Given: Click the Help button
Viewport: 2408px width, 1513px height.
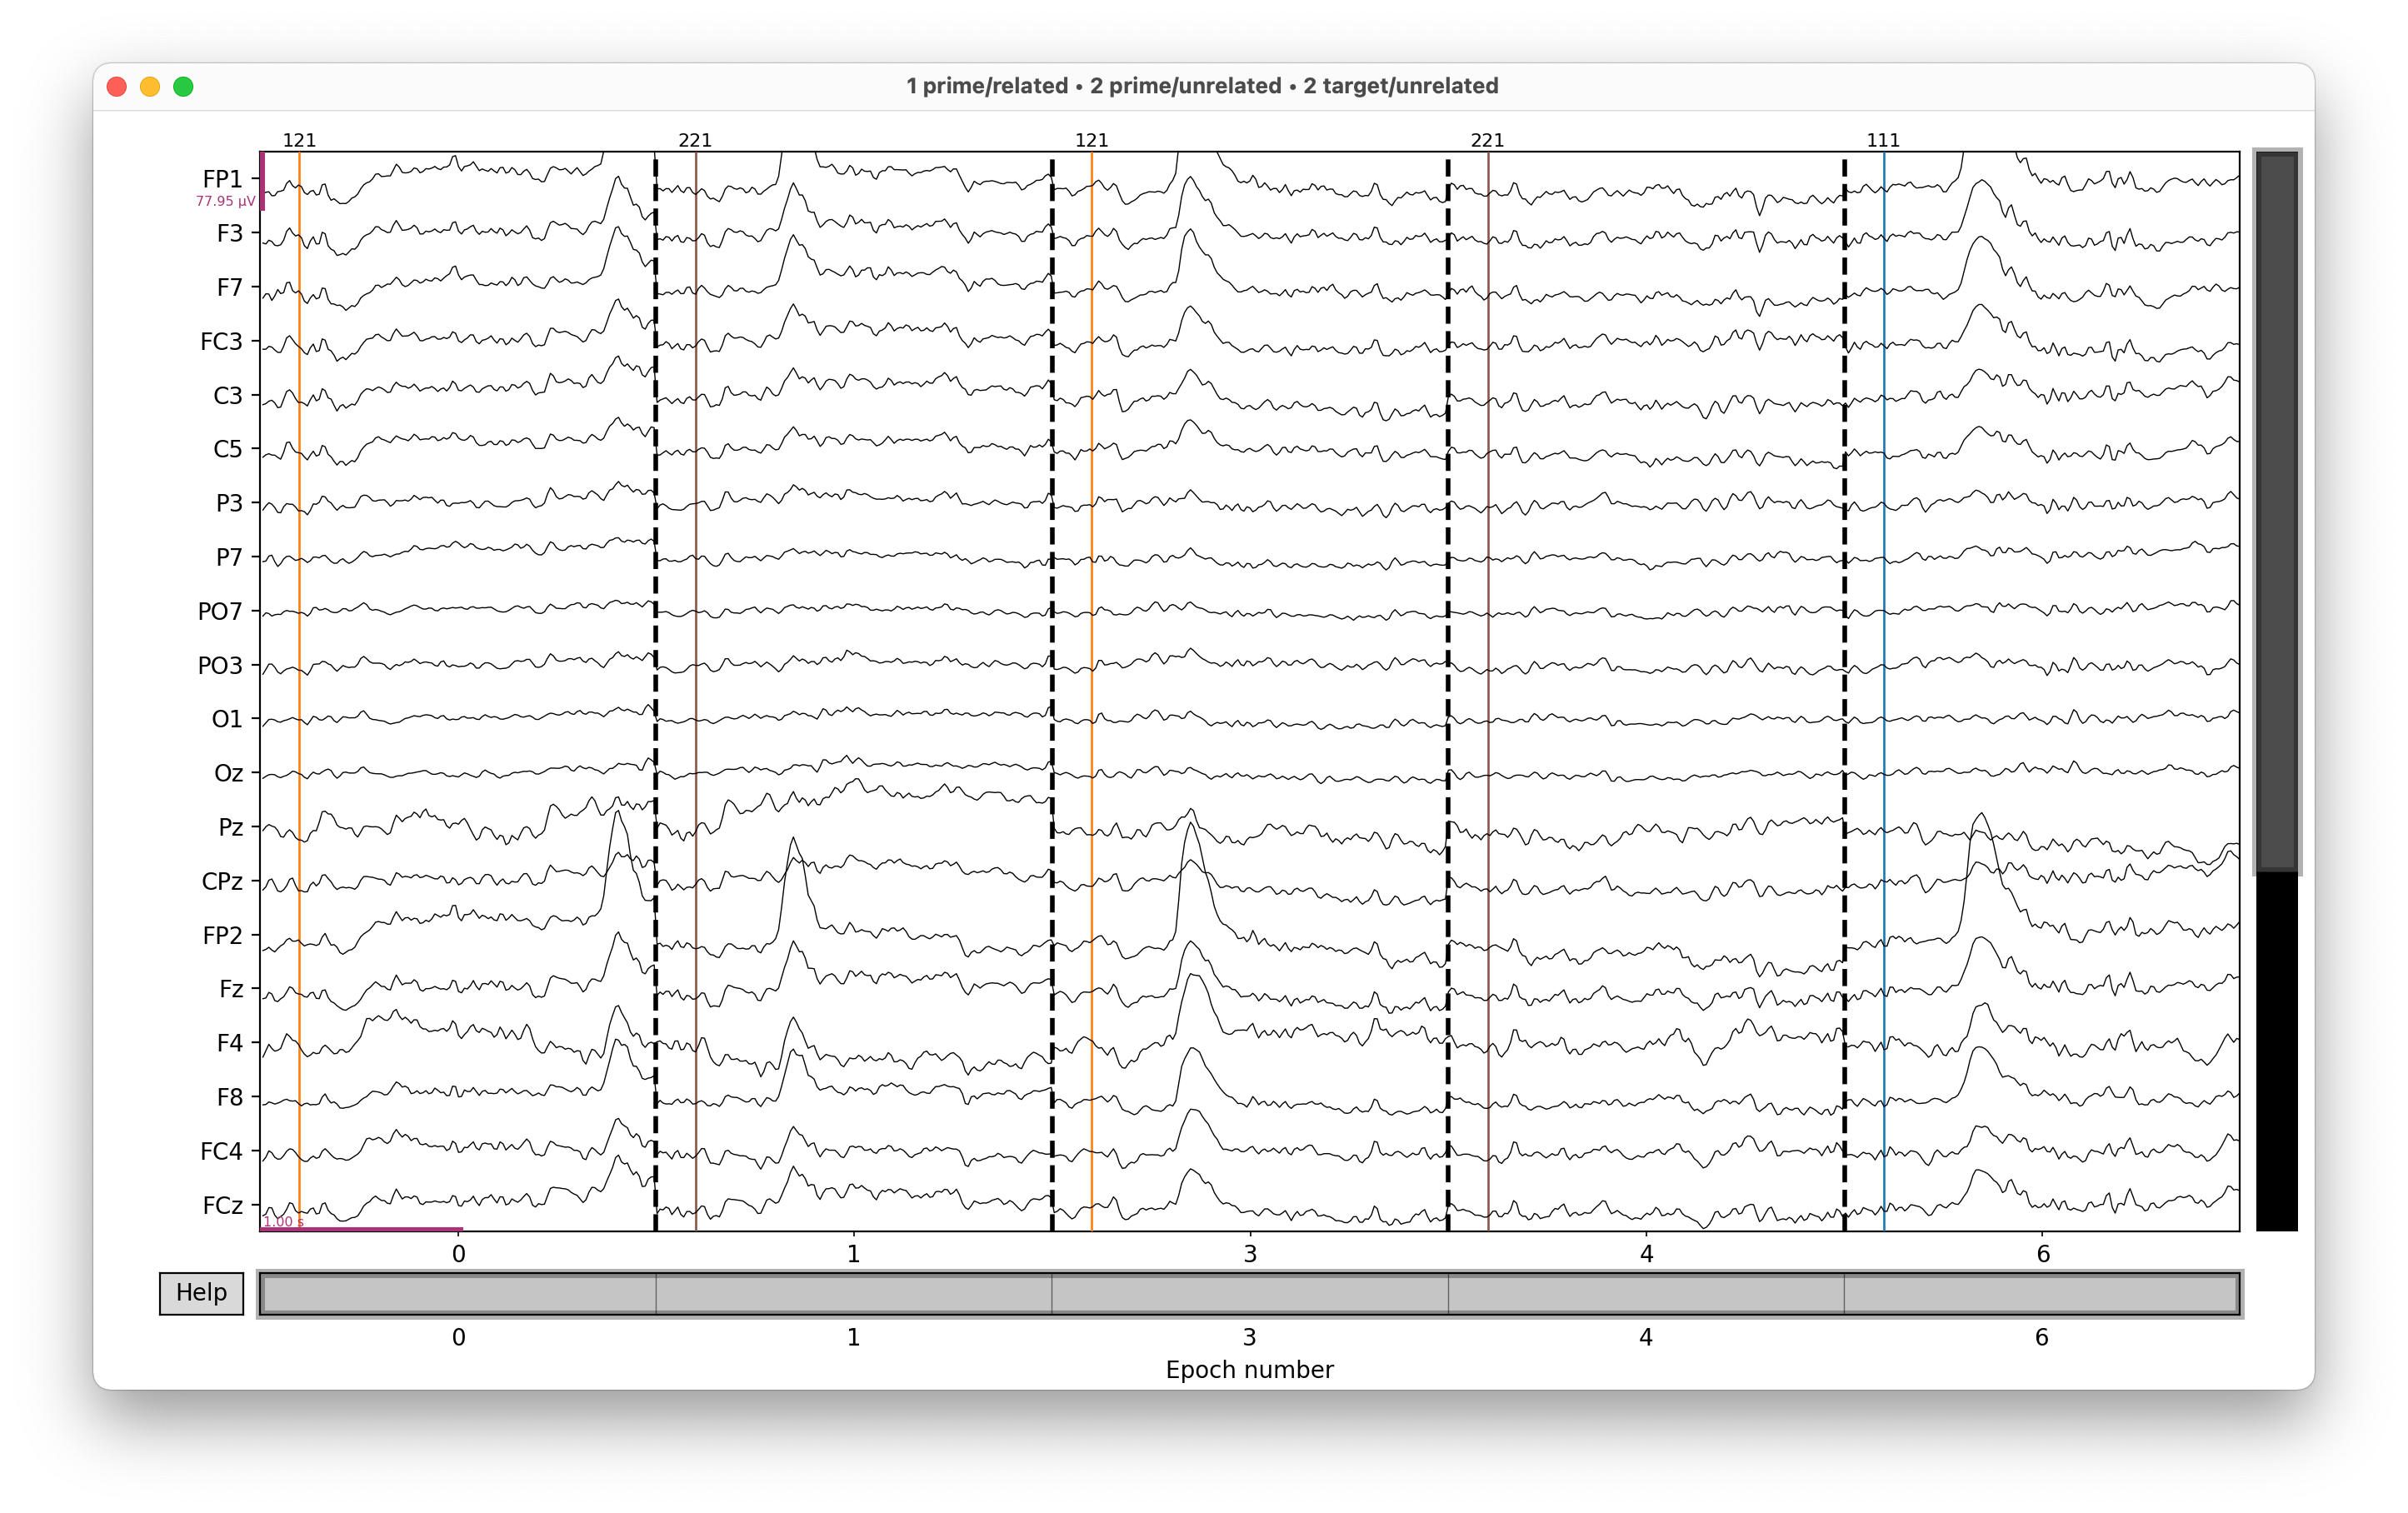Looking at the screenshot, I should 201,1293.
